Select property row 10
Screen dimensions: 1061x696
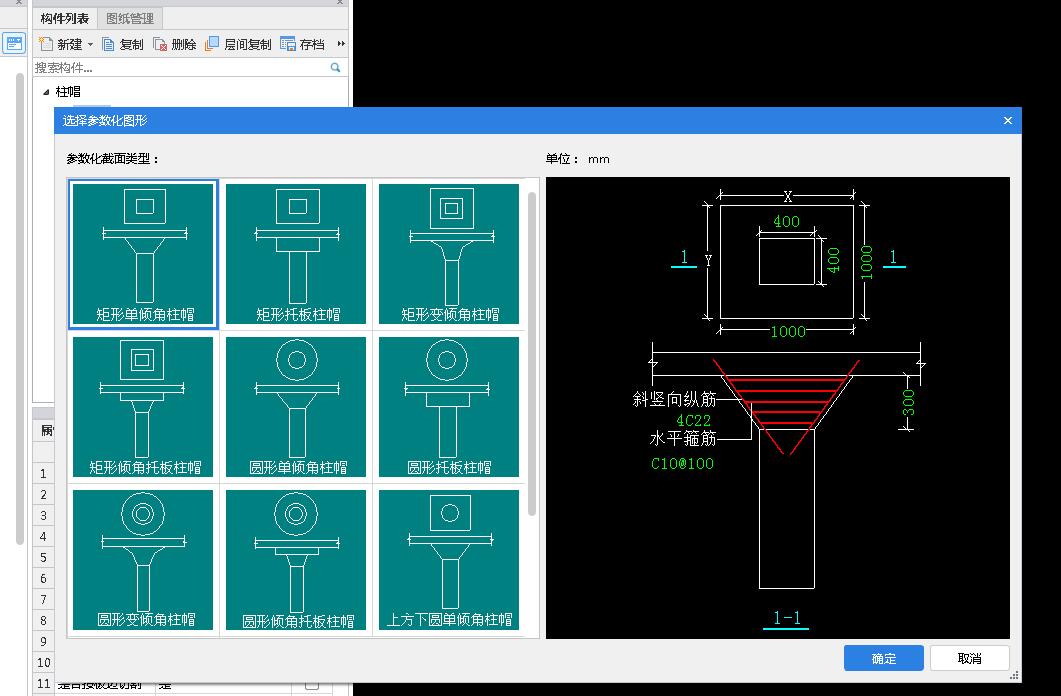(43, 662)
